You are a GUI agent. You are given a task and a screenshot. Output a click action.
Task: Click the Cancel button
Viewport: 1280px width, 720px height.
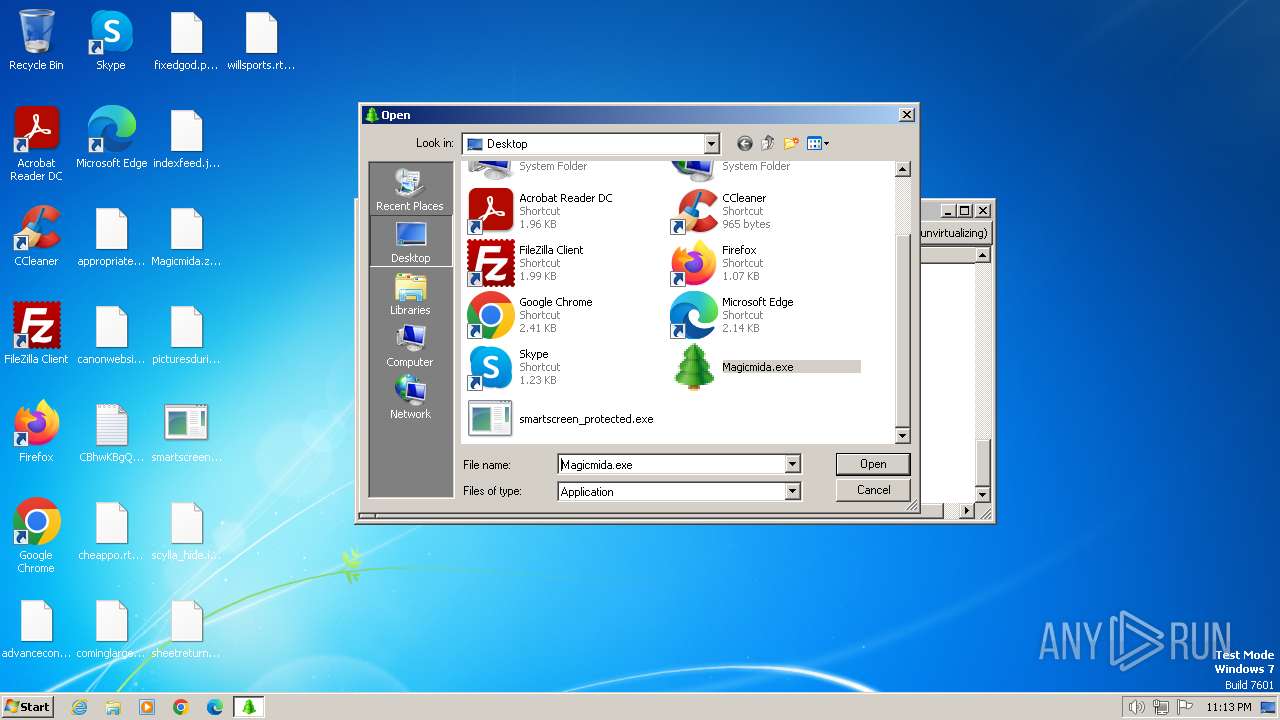click(x=873, y=490)
